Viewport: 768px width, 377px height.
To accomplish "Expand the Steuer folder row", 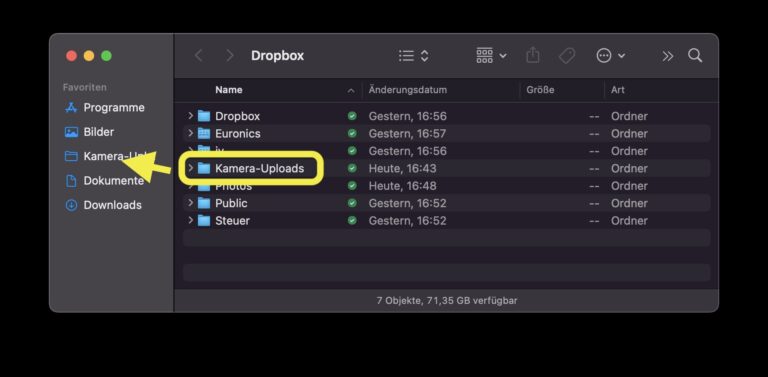I will click(x=191, y=220).
